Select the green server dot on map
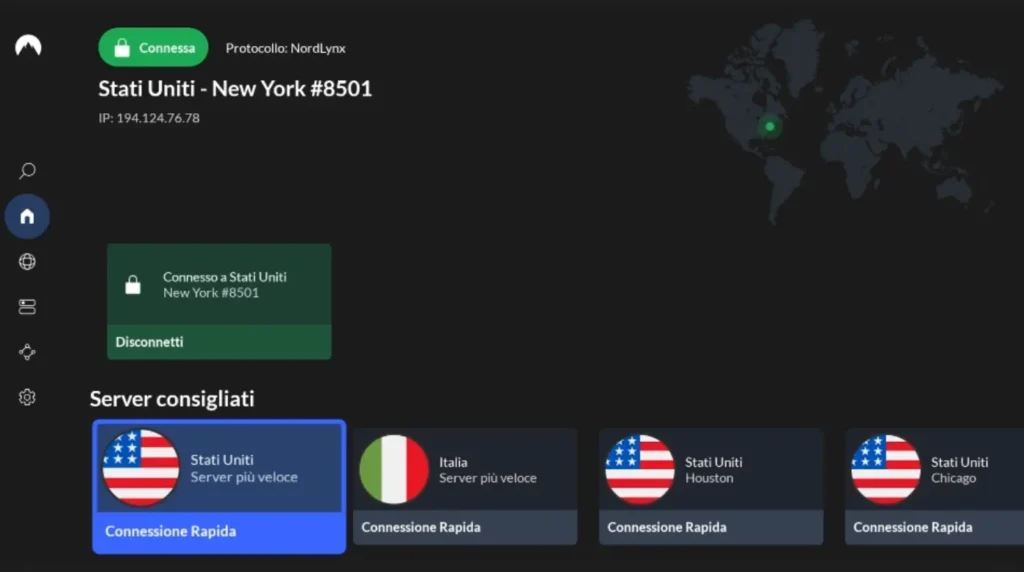 (x=770, y=126)
